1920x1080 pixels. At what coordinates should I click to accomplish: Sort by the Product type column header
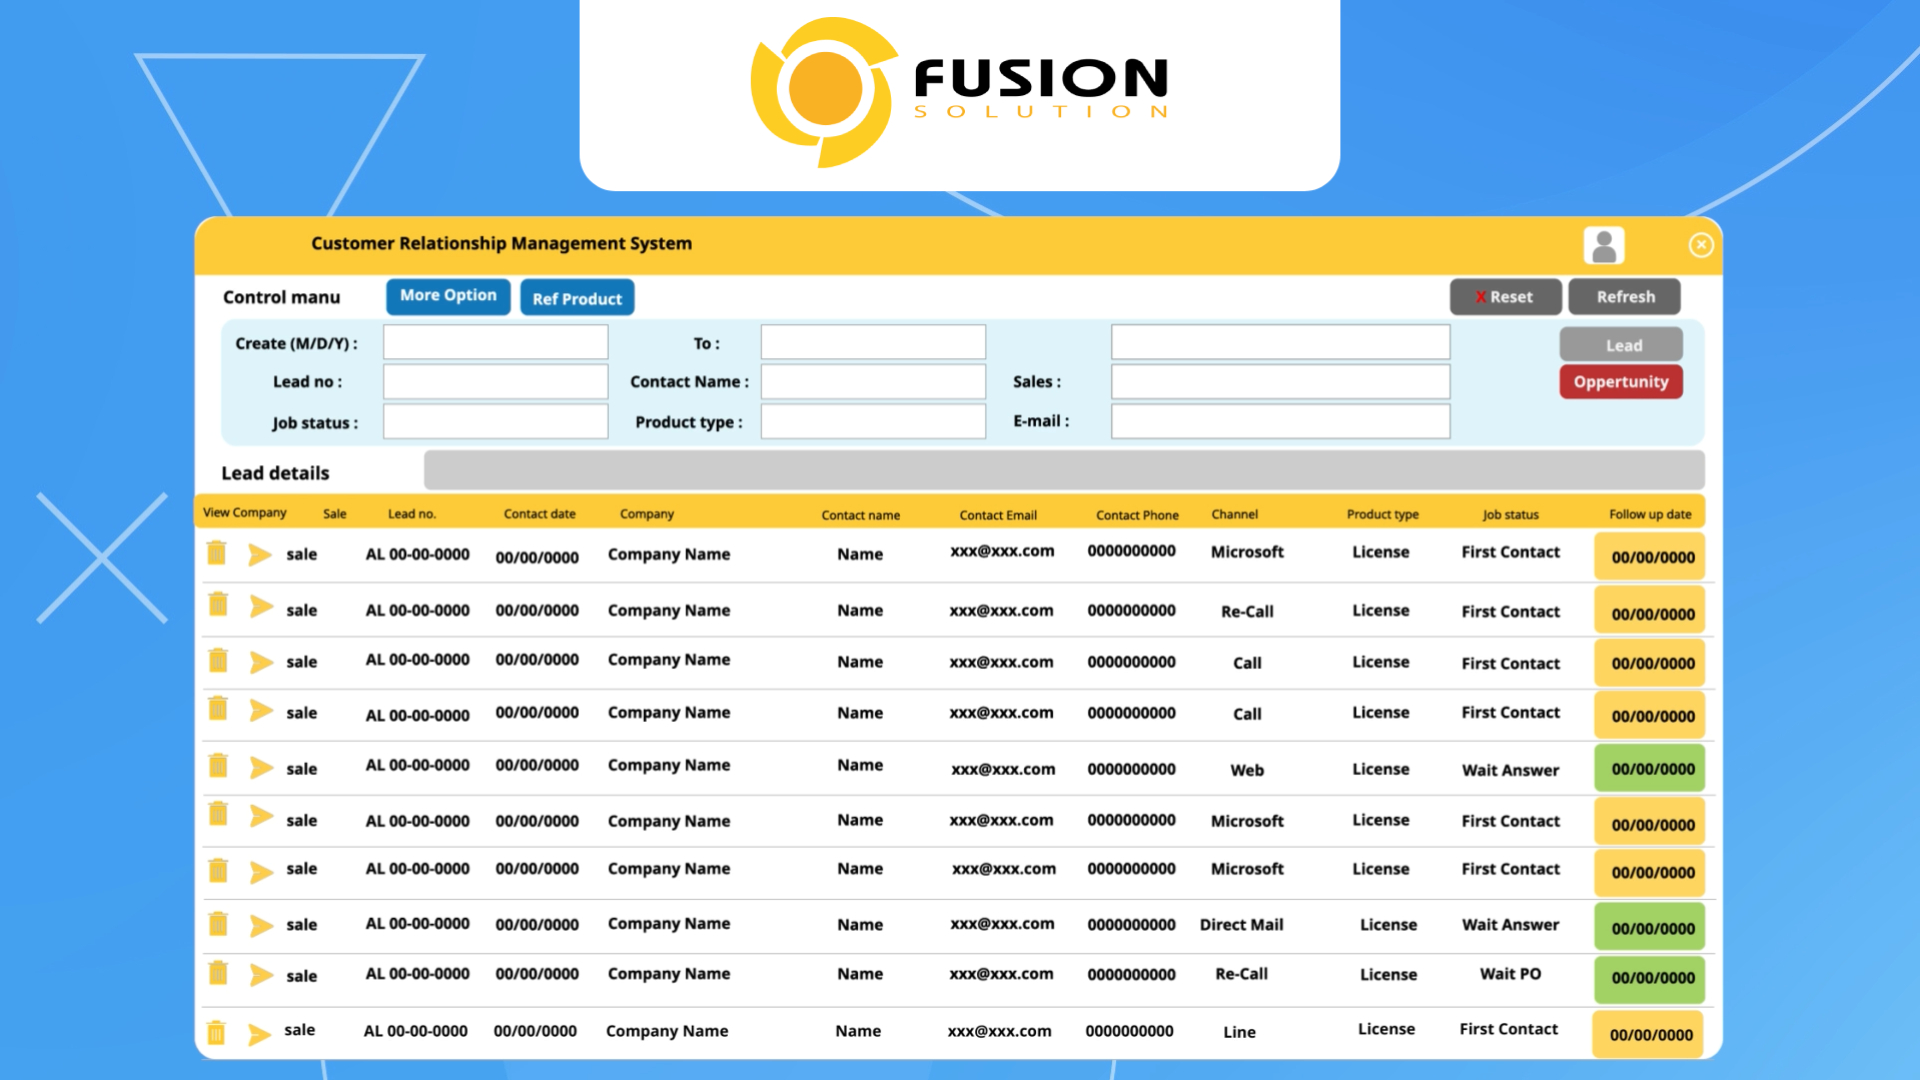pyautogui.click(x=1382, y=514)
